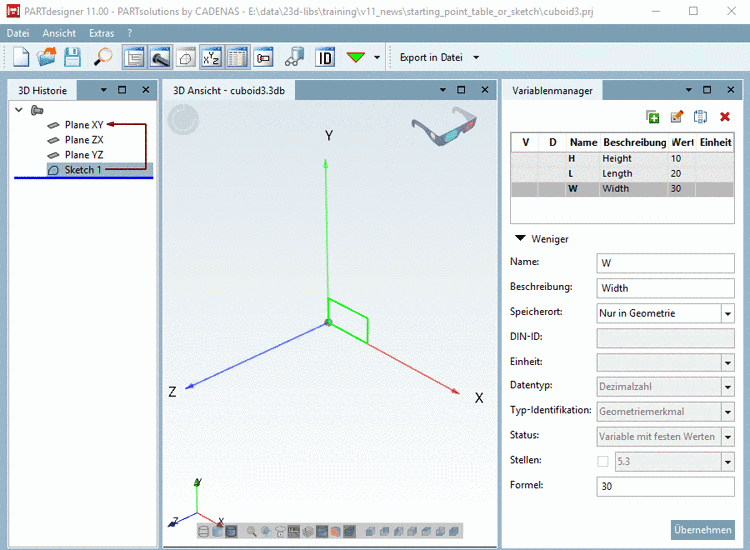Screen dimensions: 750x550
Task: Delete variable with red X icon
Action: (725, 117)
